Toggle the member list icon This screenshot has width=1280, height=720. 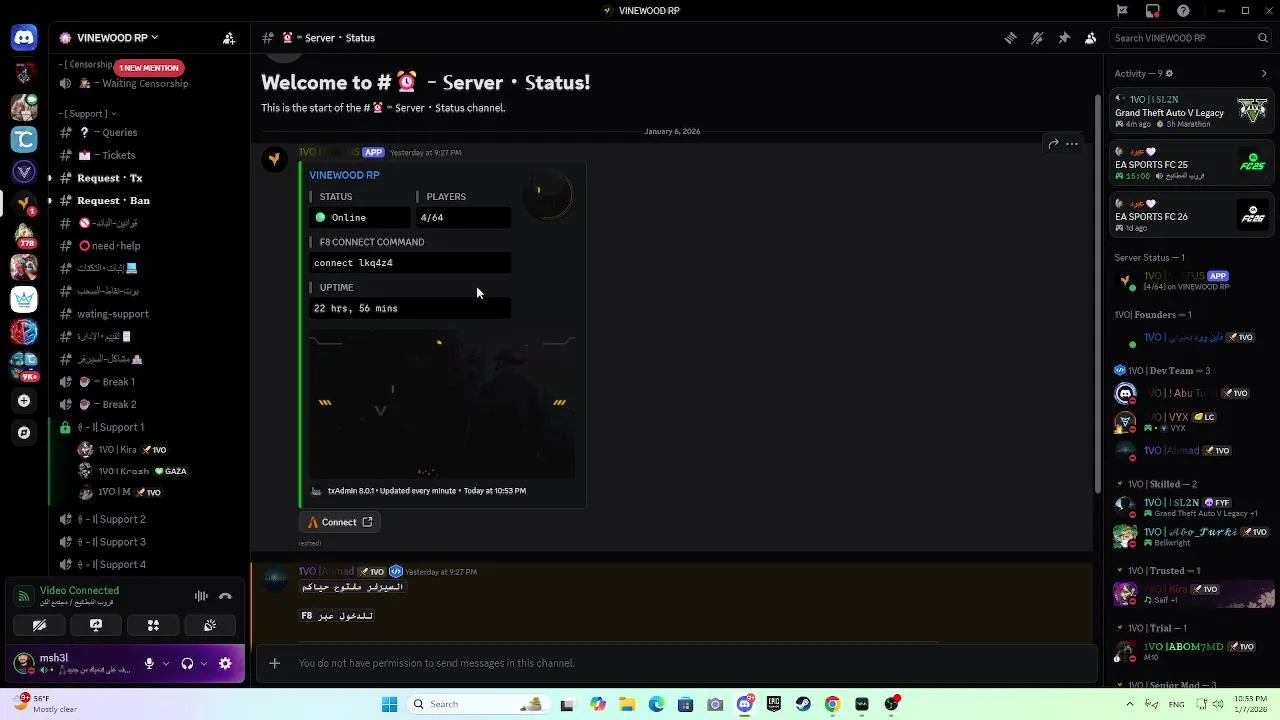1090,38
